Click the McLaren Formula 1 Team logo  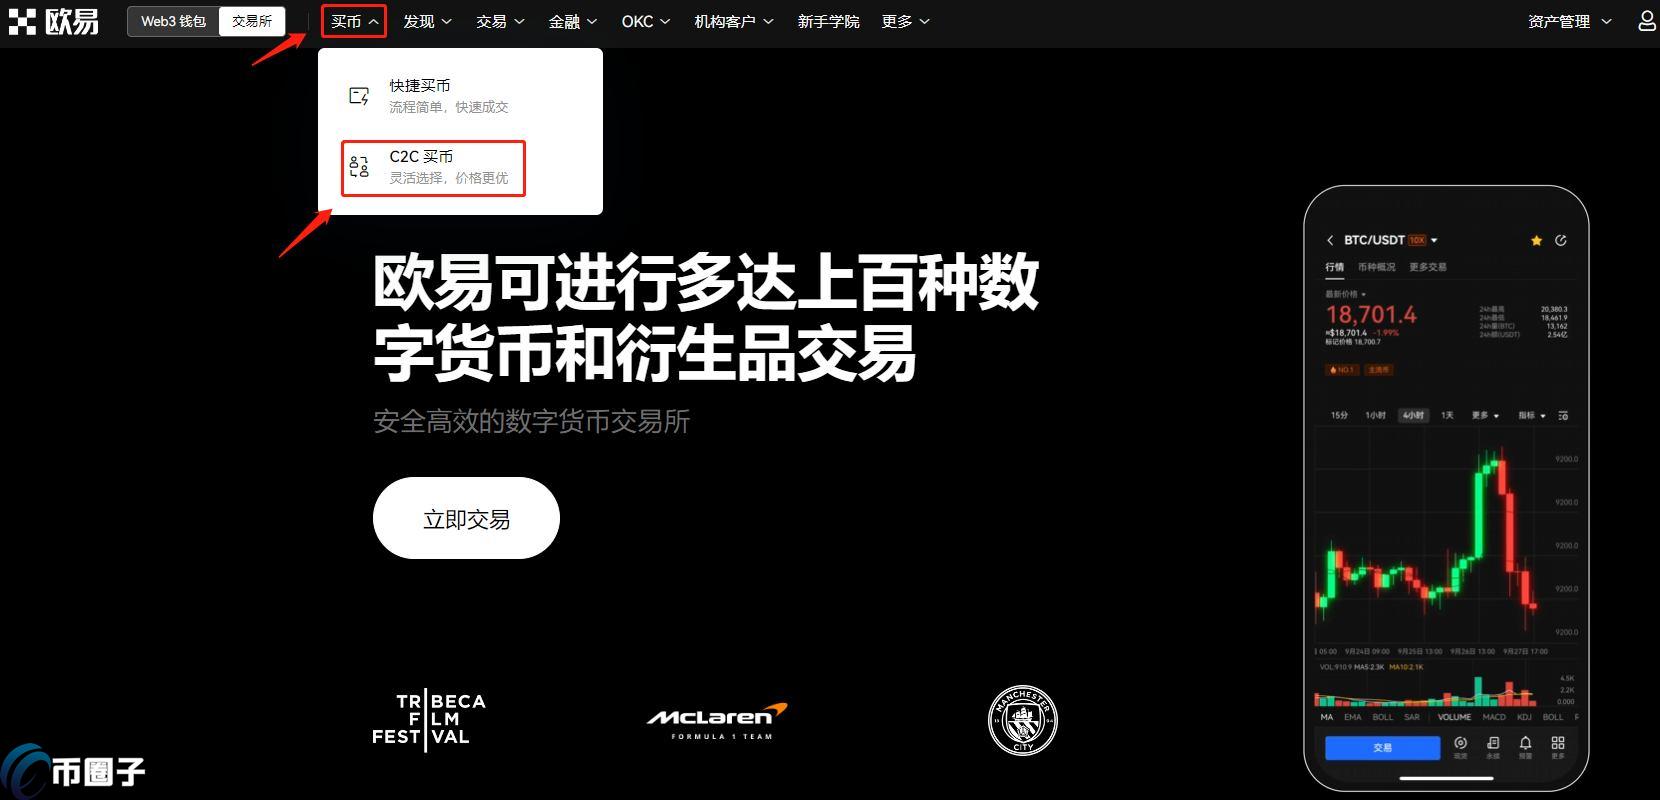[x=717, y=720]
